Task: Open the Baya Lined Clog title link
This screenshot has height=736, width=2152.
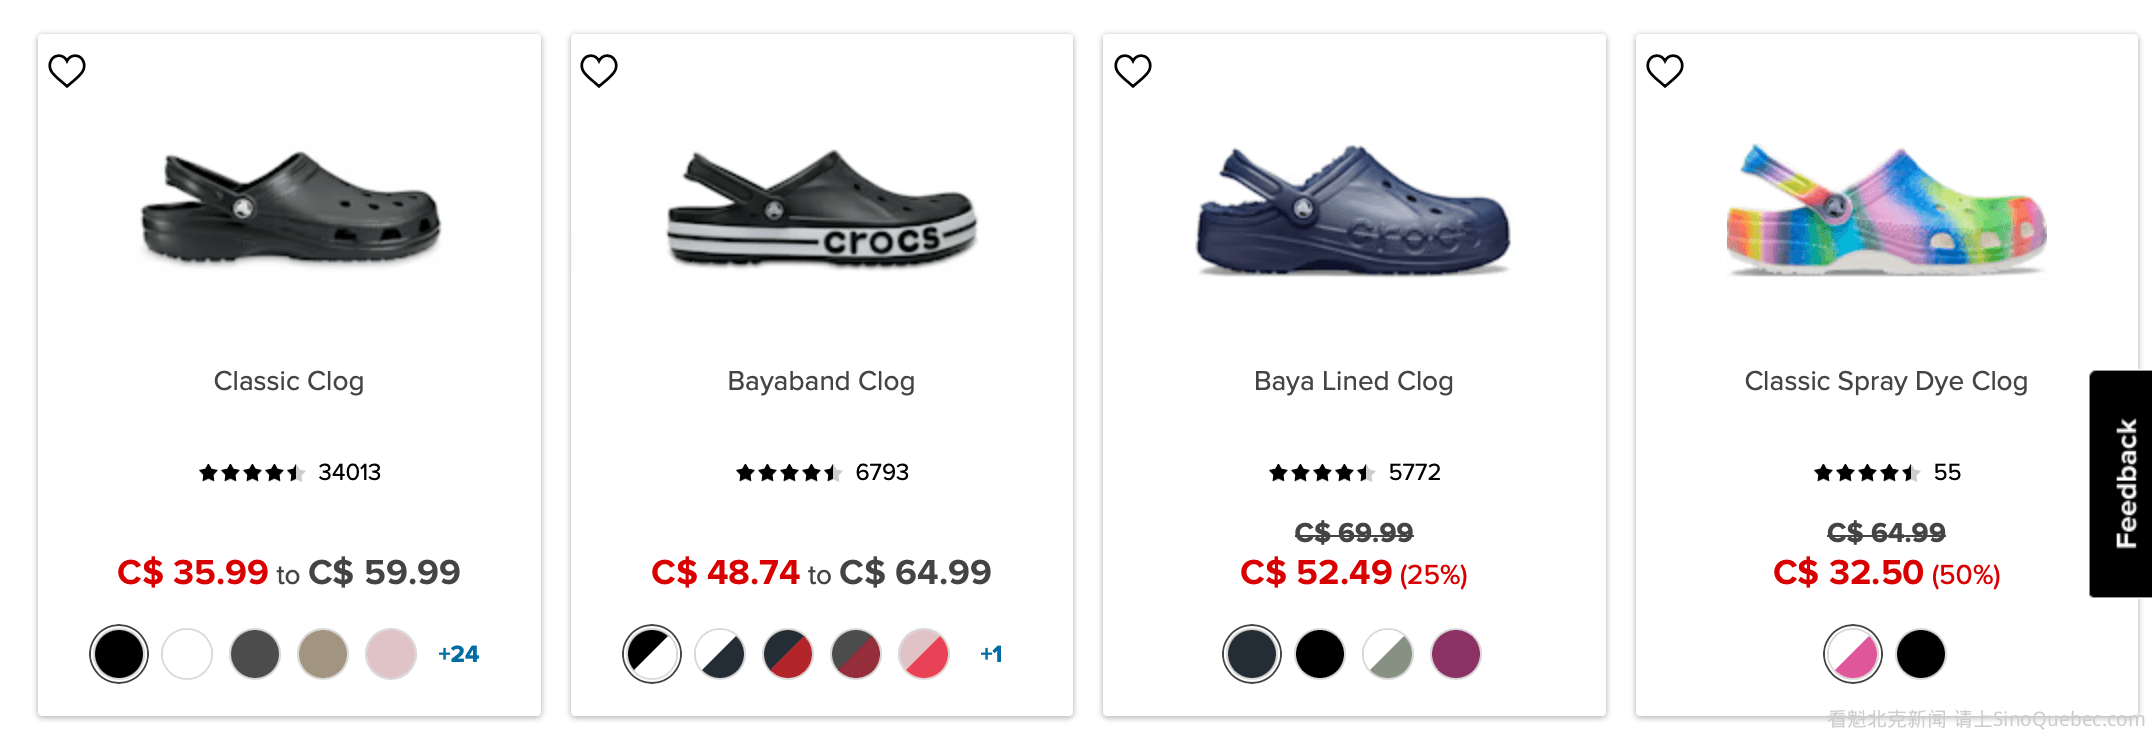Action: (1353, 381)
